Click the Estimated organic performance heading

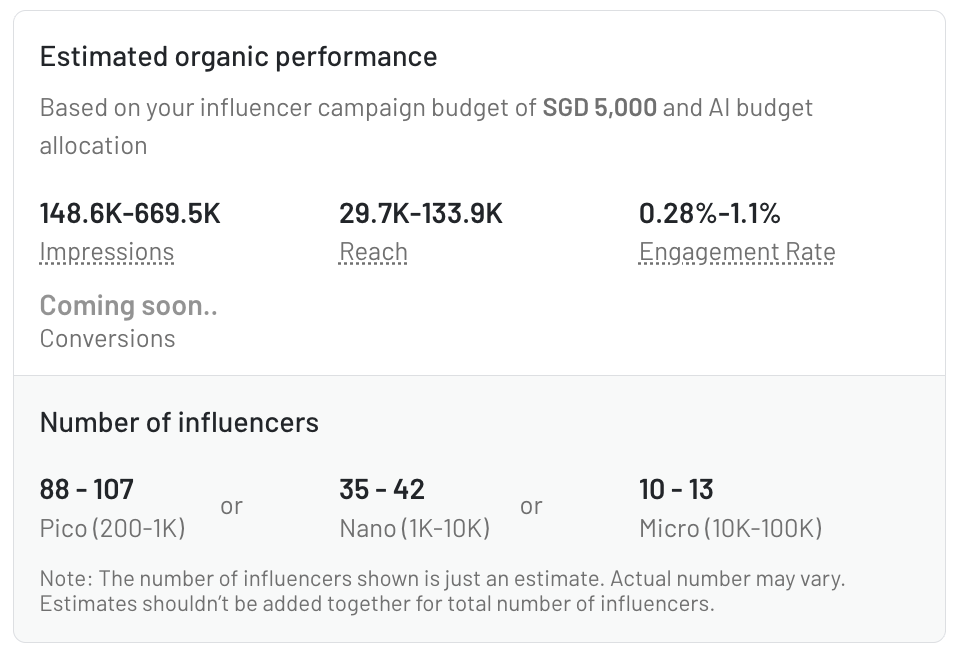(238, 56)
